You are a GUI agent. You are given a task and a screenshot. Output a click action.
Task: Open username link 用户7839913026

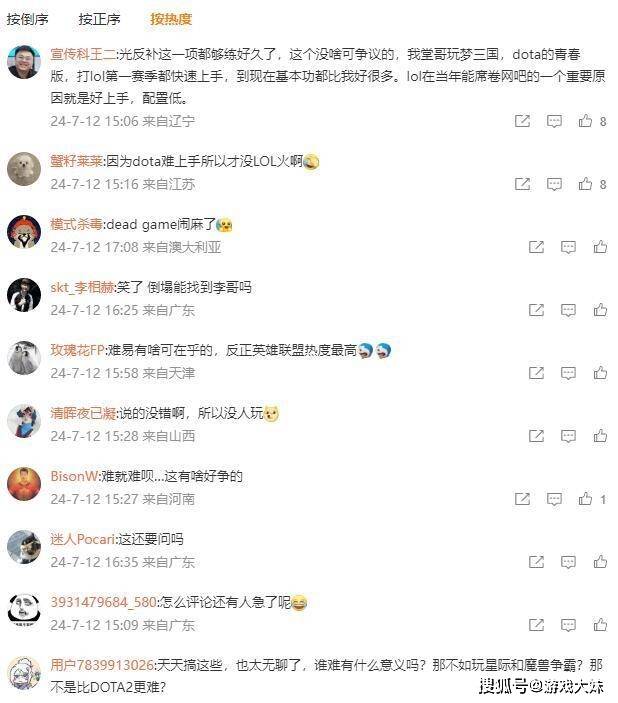(x=102, y=664)
